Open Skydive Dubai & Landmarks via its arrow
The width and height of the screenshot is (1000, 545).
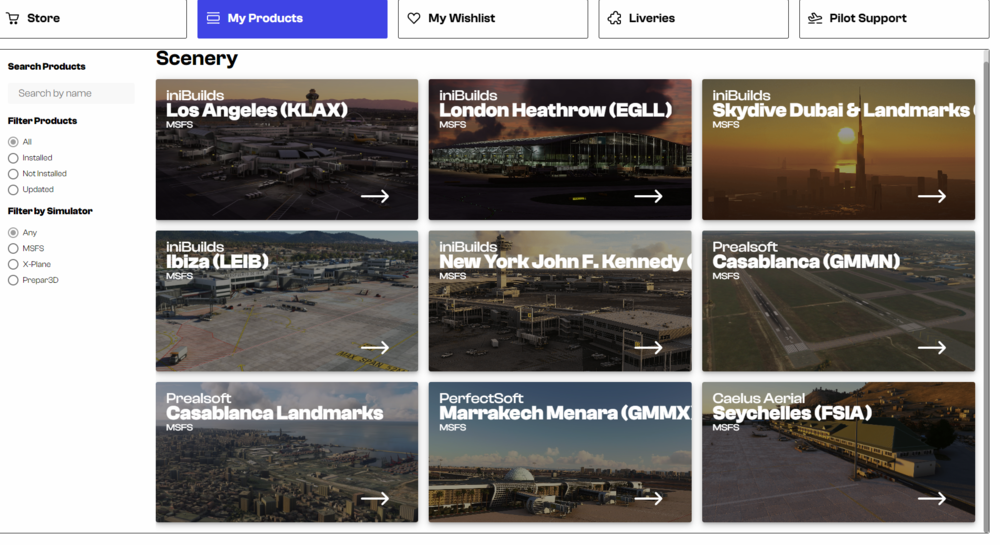pos(931,196)
